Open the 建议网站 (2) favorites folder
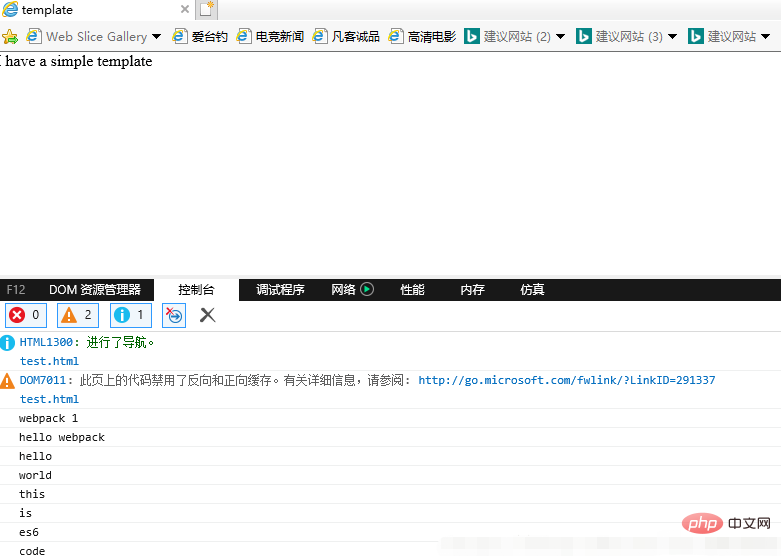The width and height of the screenshot is (781, 556). click(x=517, y=36)
